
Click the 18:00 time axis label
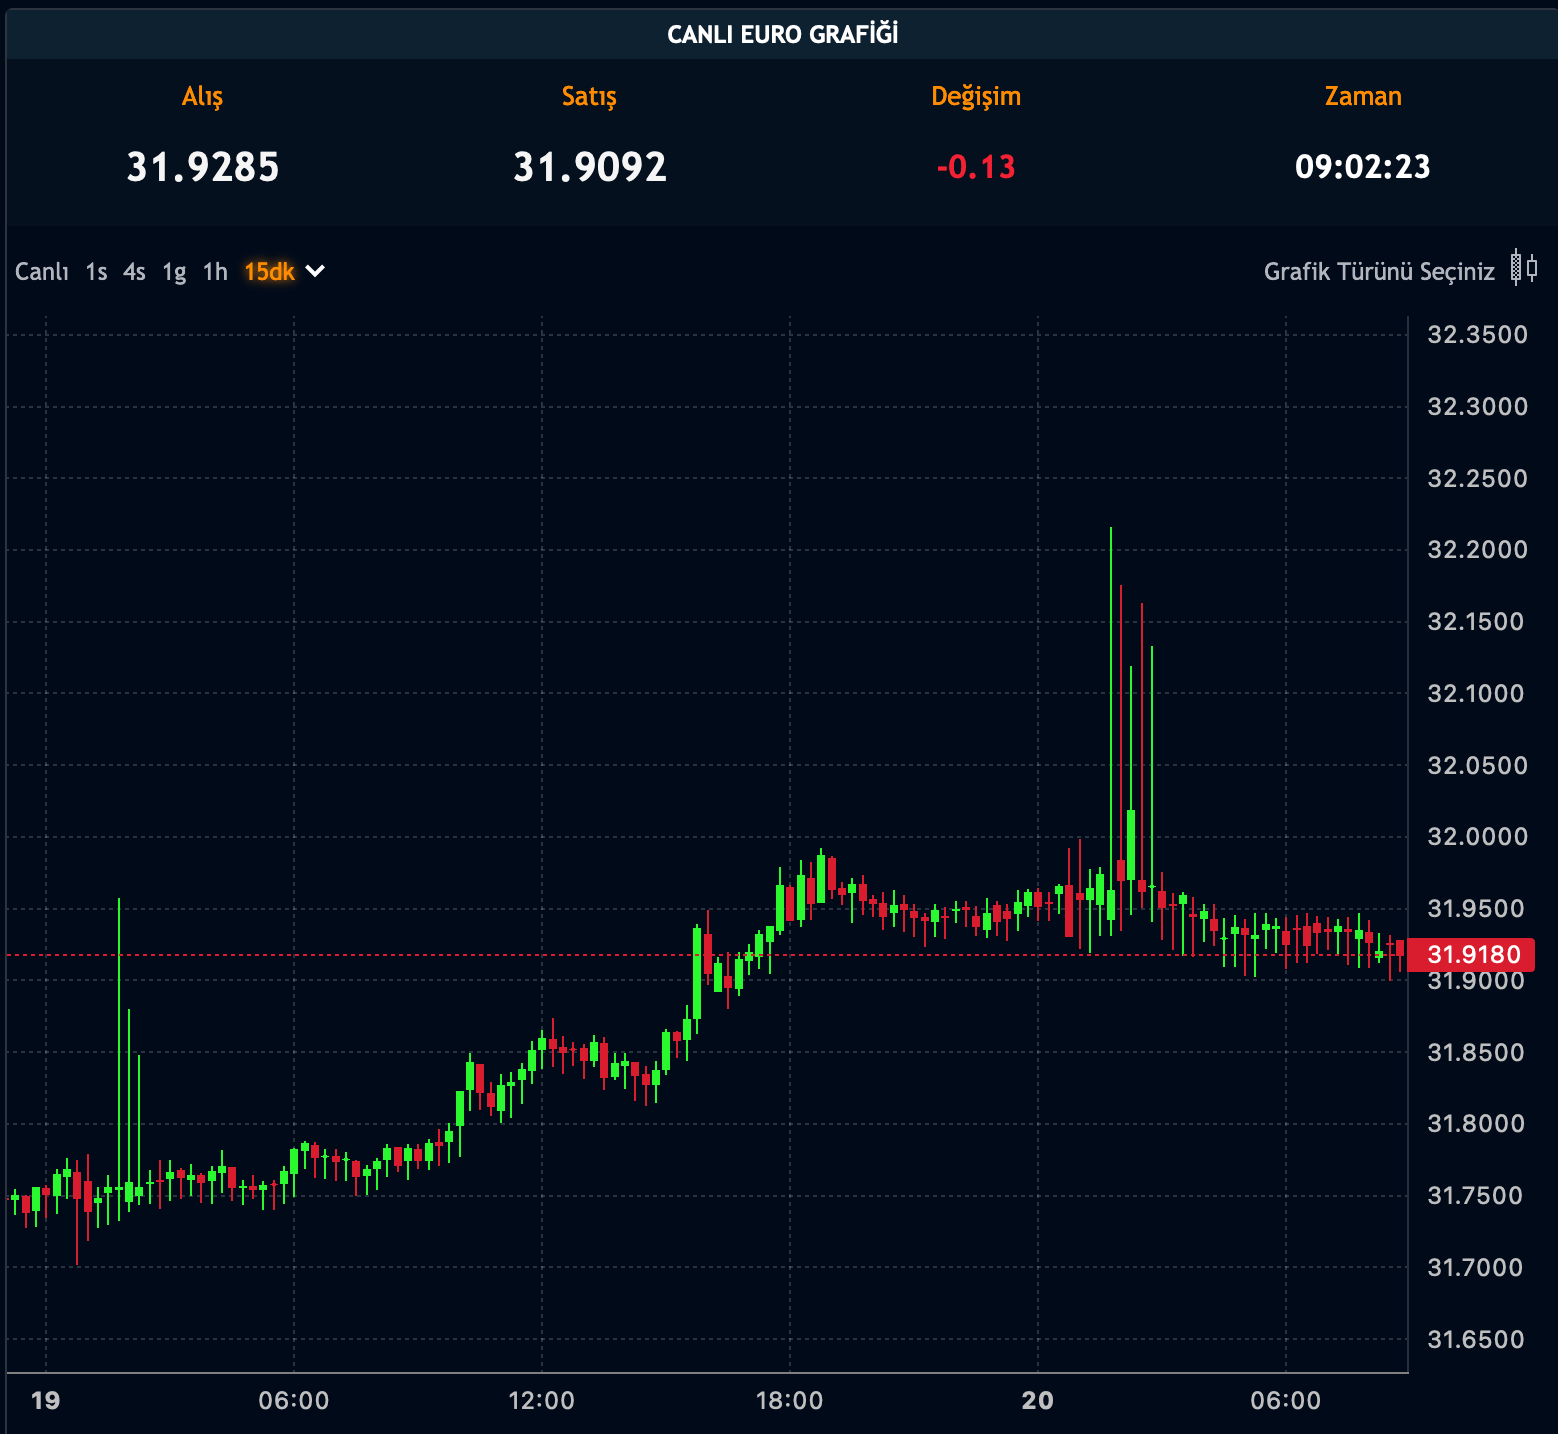click(789, 1400)
